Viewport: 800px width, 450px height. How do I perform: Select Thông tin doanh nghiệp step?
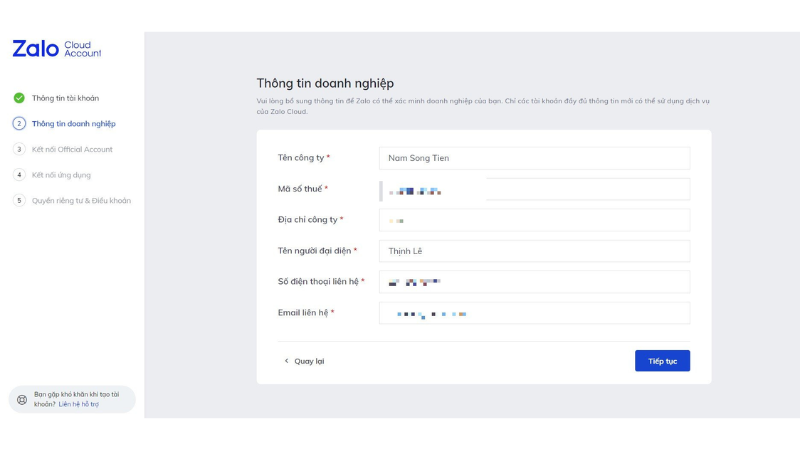(73, 124)
